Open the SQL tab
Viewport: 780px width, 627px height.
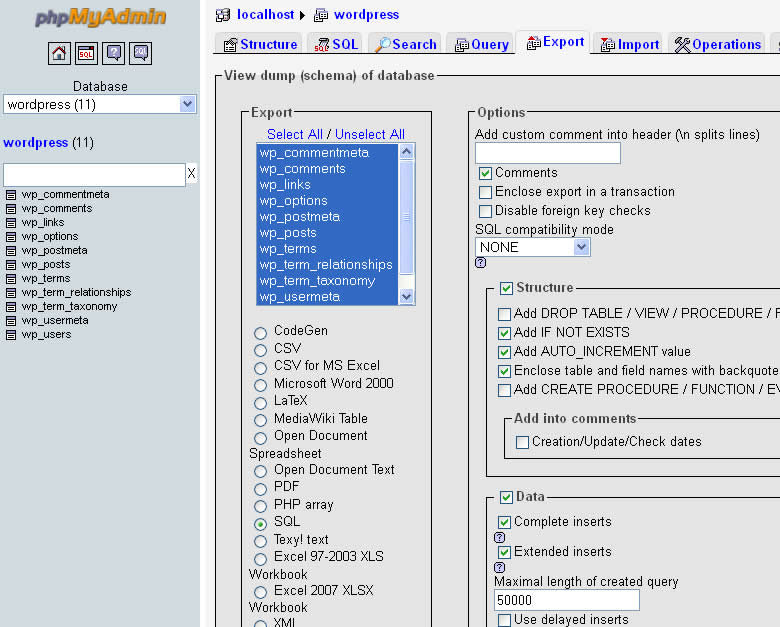[336, 44]
